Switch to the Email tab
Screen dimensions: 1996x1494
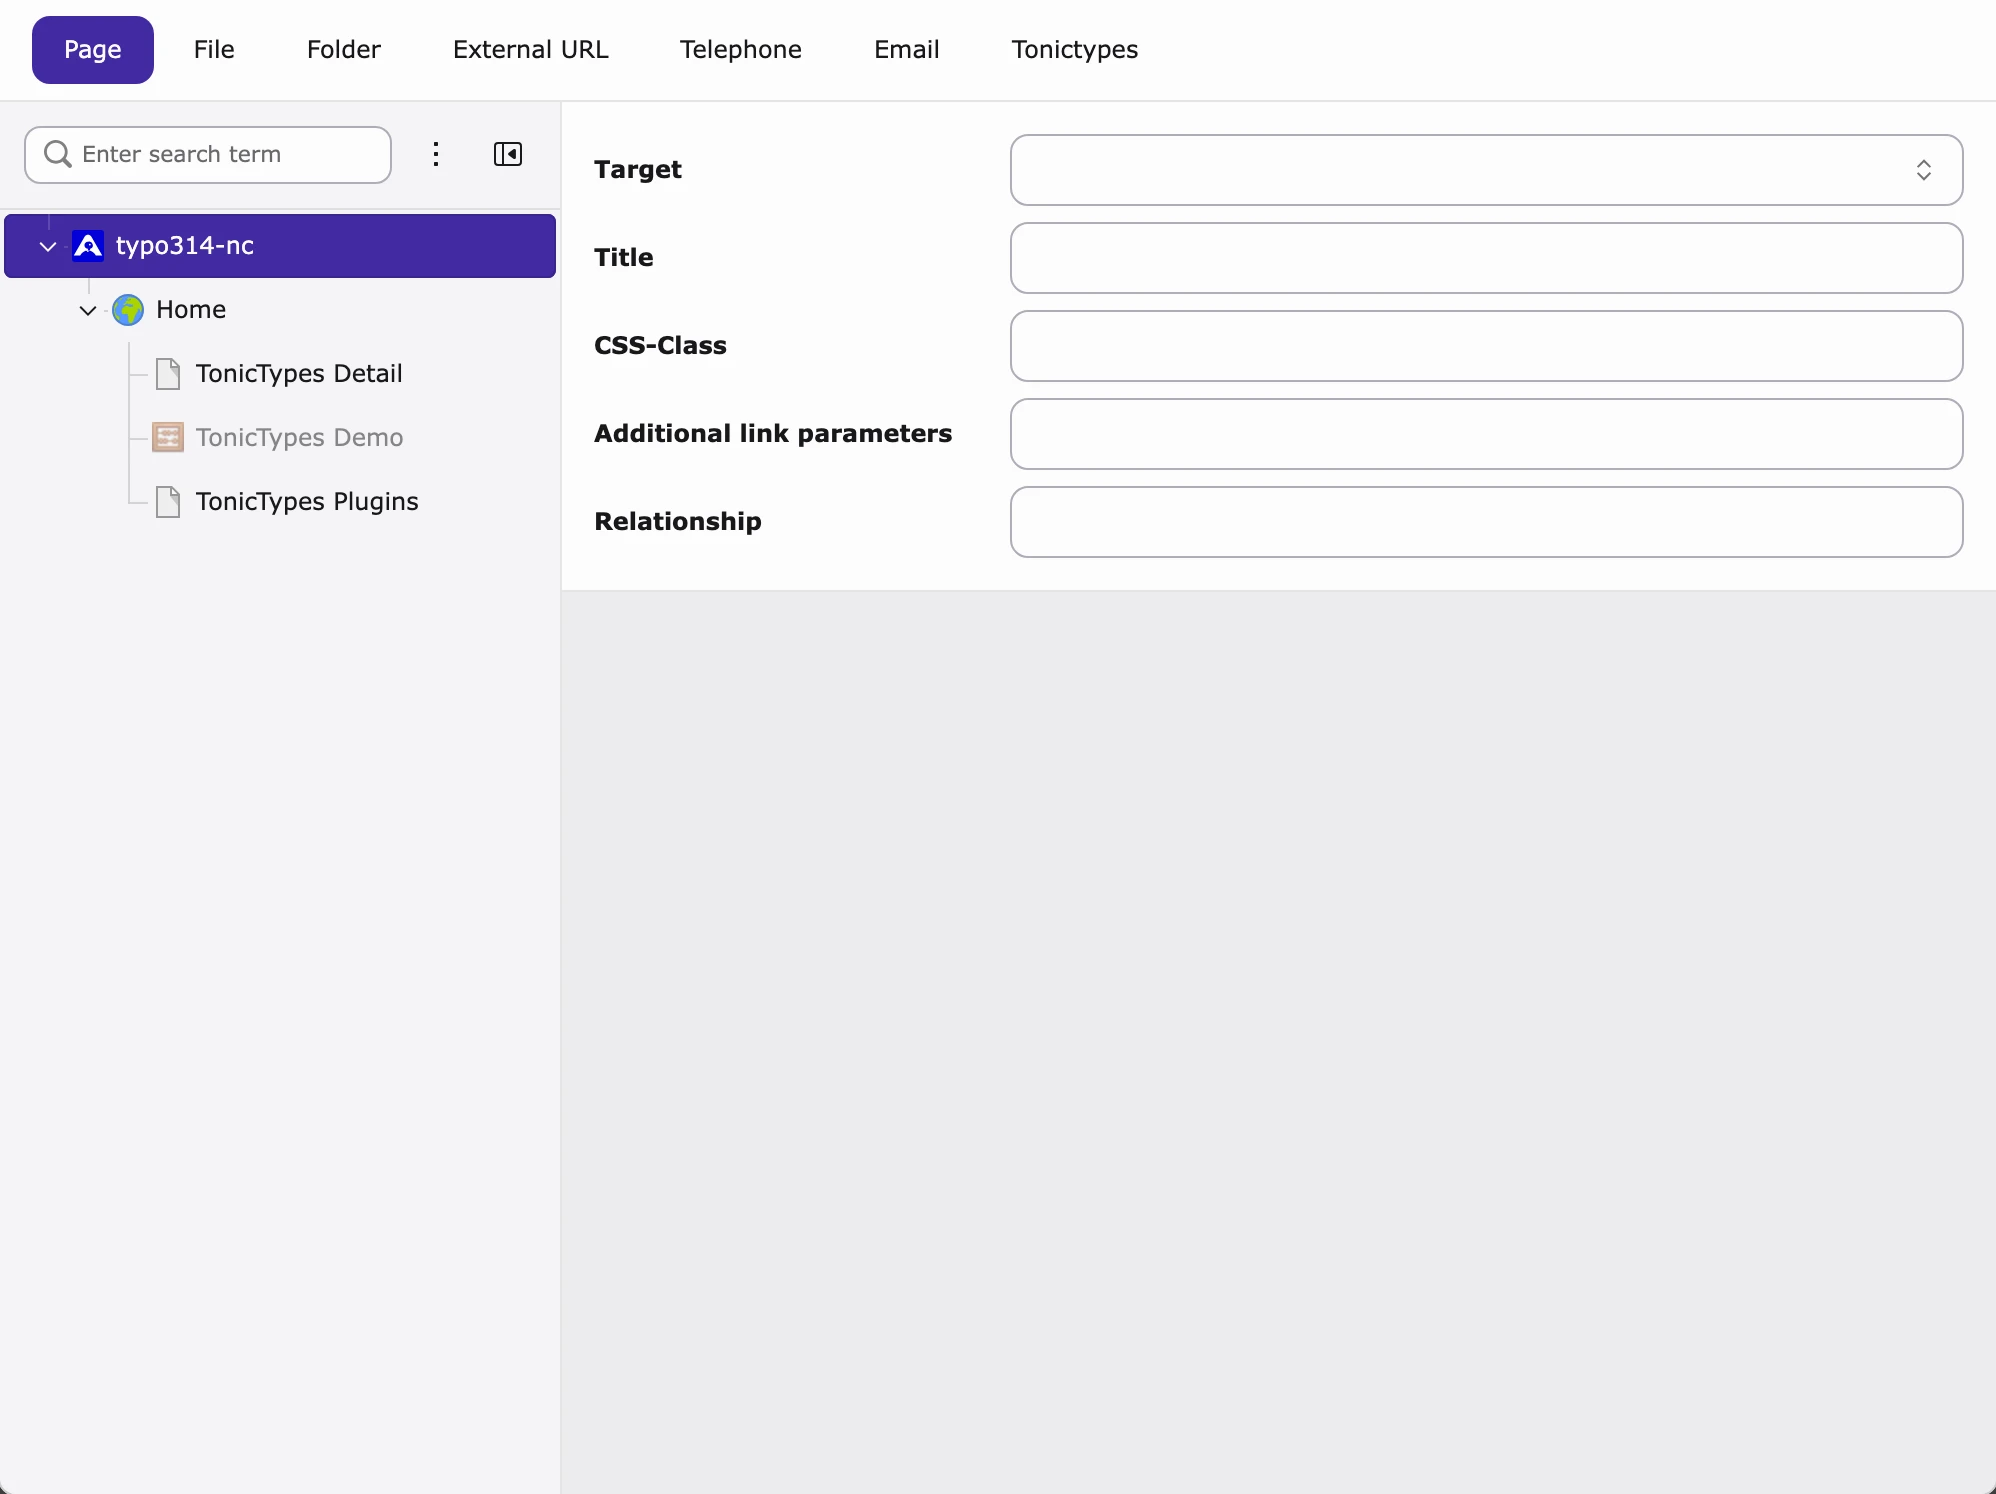906,50
